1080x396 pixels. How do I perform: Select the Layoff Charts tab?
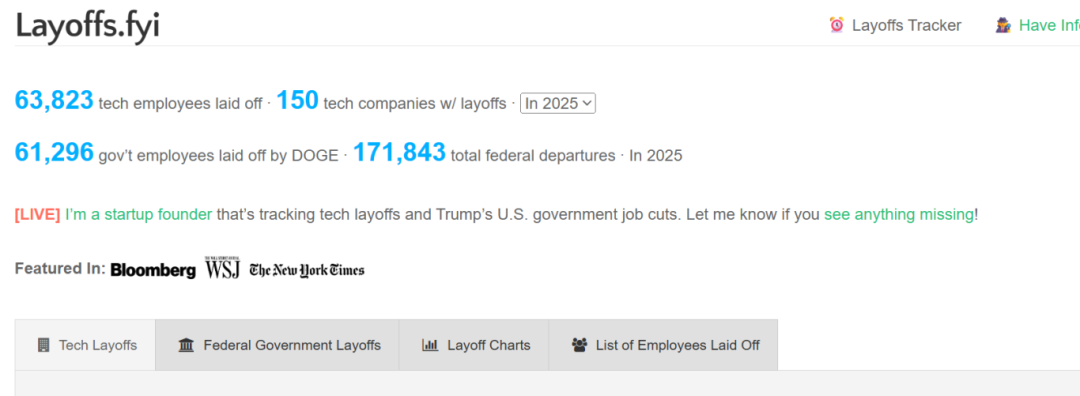coord(474,345)
